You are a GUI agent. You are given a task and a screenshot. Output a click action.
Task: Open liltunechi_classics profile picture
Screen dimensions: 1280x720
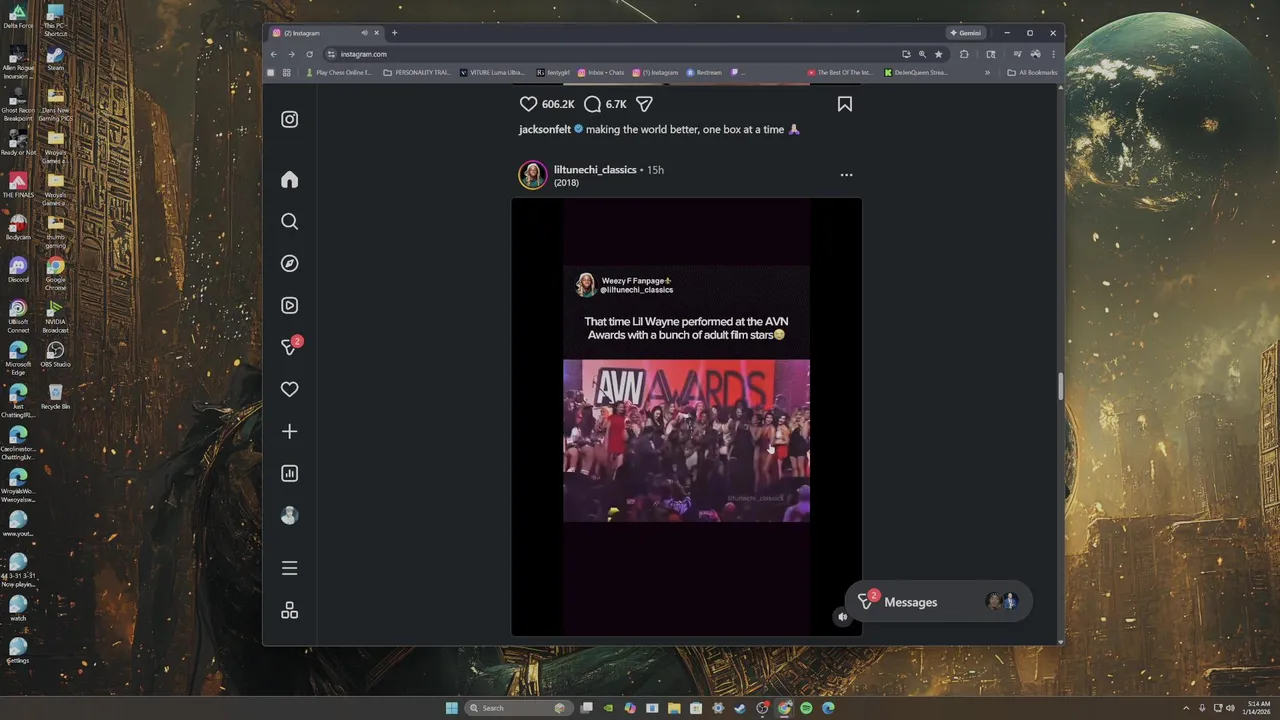tap(533, 175)
